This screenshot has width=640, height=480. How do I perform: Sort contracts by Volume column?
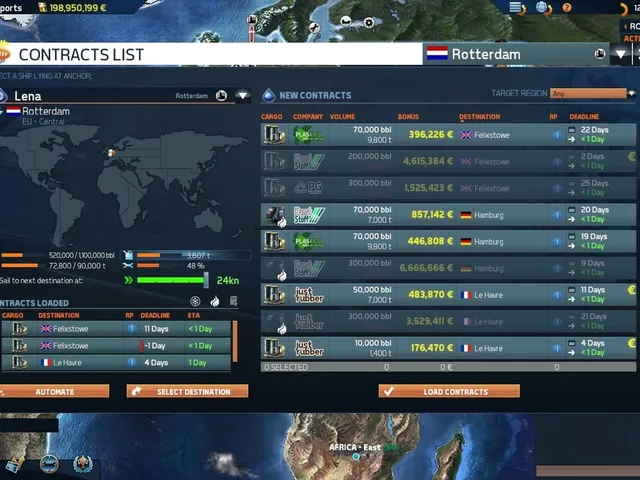342,117
